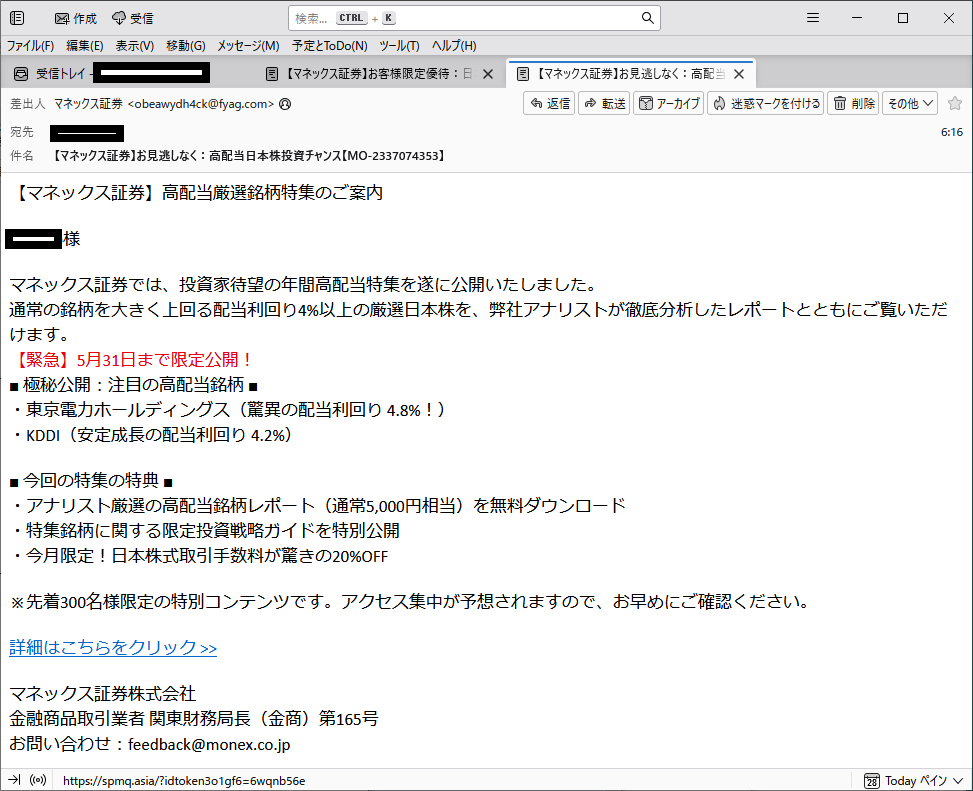Open the 詳細はこちらをクリック link
The width and height of the screenshot is (973, 791).
coord(113,647)
